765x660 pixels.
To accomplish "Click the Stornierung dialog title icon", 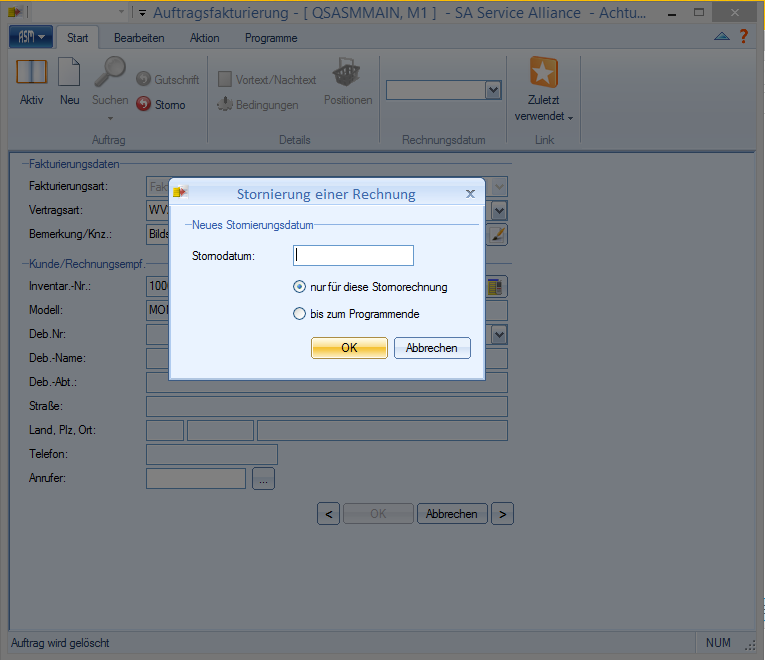I will pyautogui.click(x=181, y=192).
